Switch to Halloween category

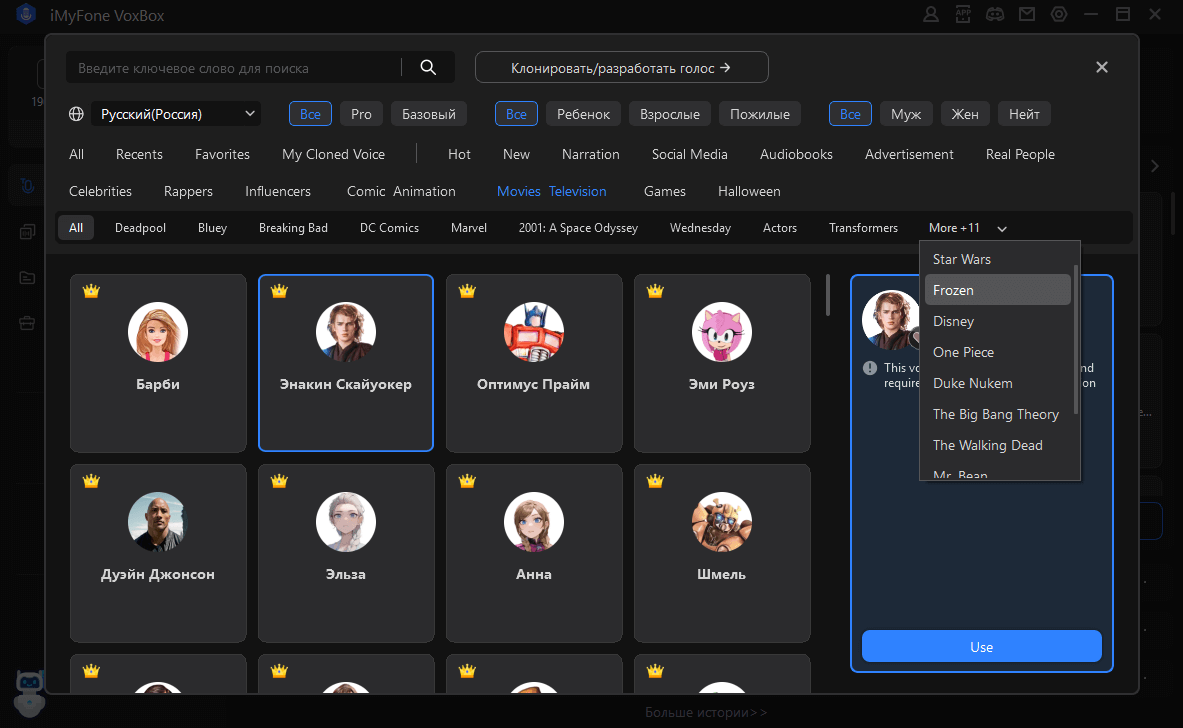[749, 191]
